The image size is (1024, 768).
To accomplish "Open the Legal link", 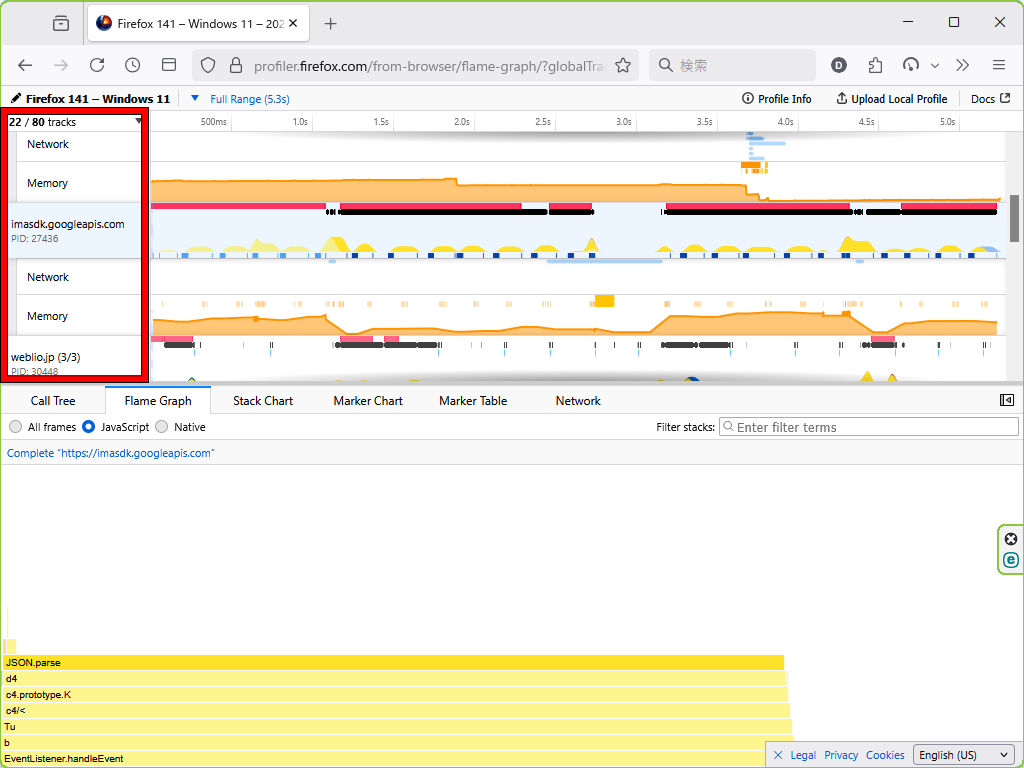I will [x=803, y=755].
